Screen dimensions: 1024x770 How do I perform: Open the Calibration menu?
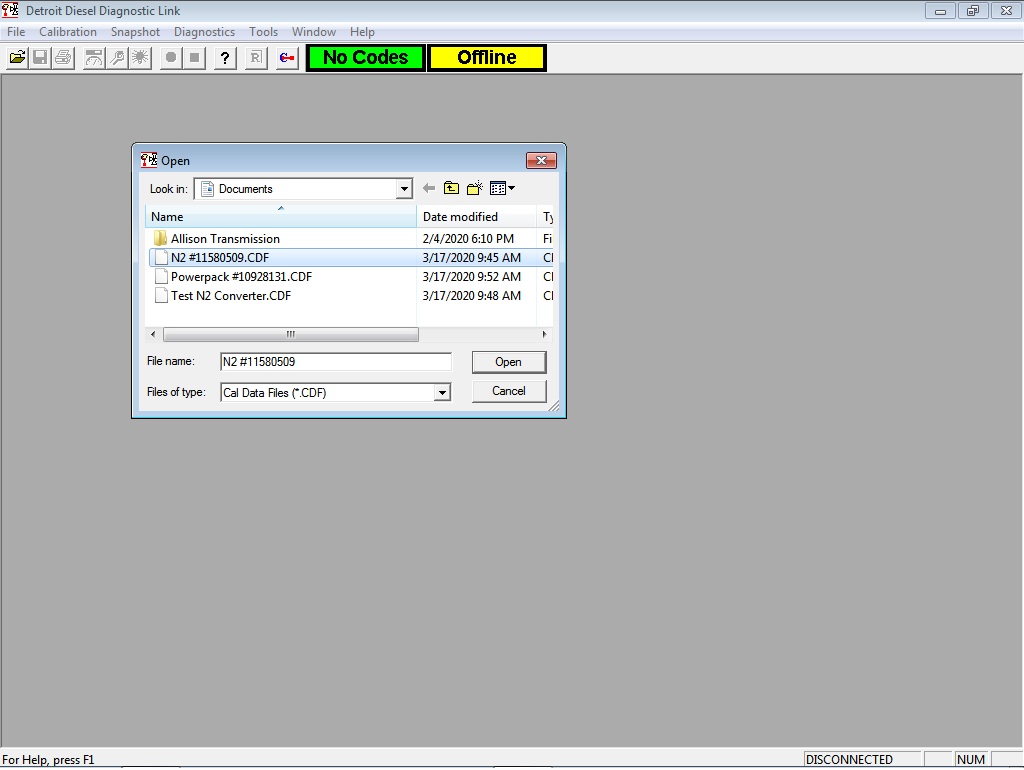point(68,31)
